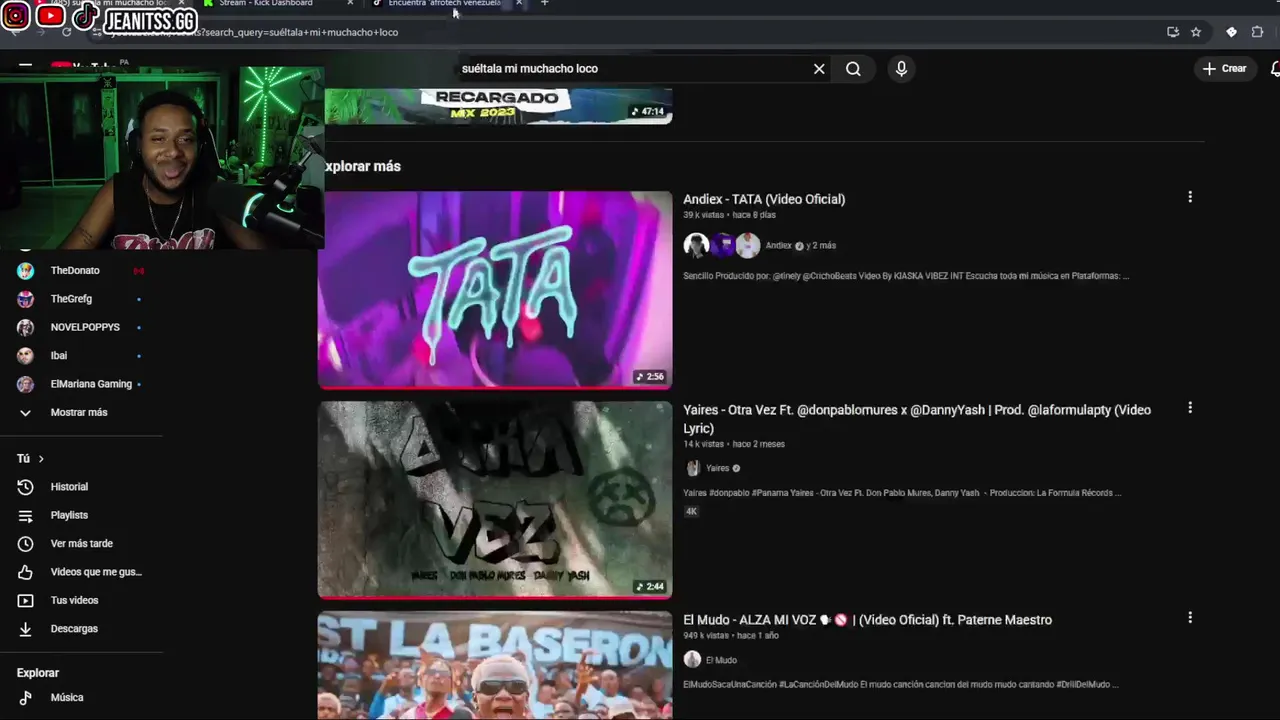Viewport: 1280px width, 720px height.
Task: Open Ver más tarde in the sidebar
Action: coord(81,544)
